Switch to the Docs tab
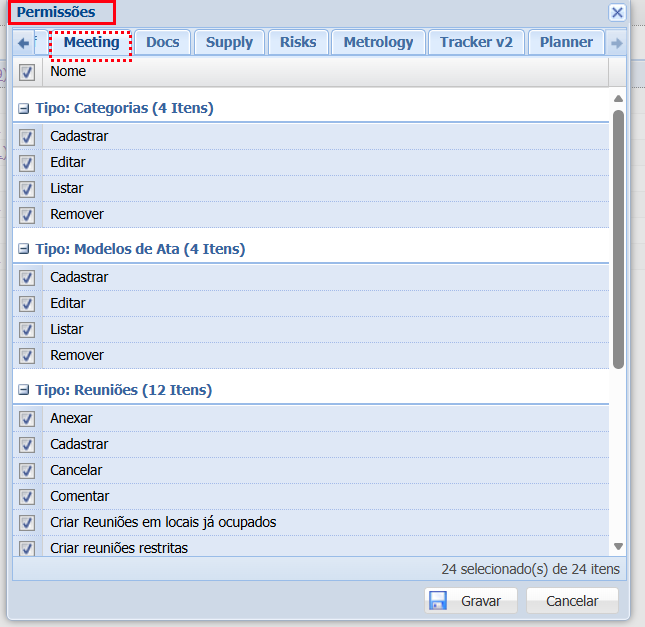 click(162, 42)
